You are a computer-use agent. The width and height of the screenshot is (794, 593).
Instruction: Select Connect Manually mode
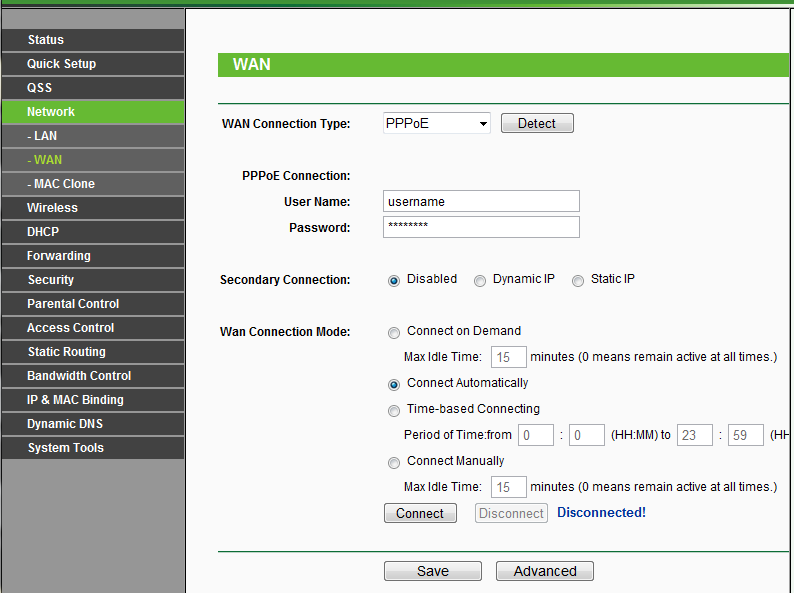[393, 463]
